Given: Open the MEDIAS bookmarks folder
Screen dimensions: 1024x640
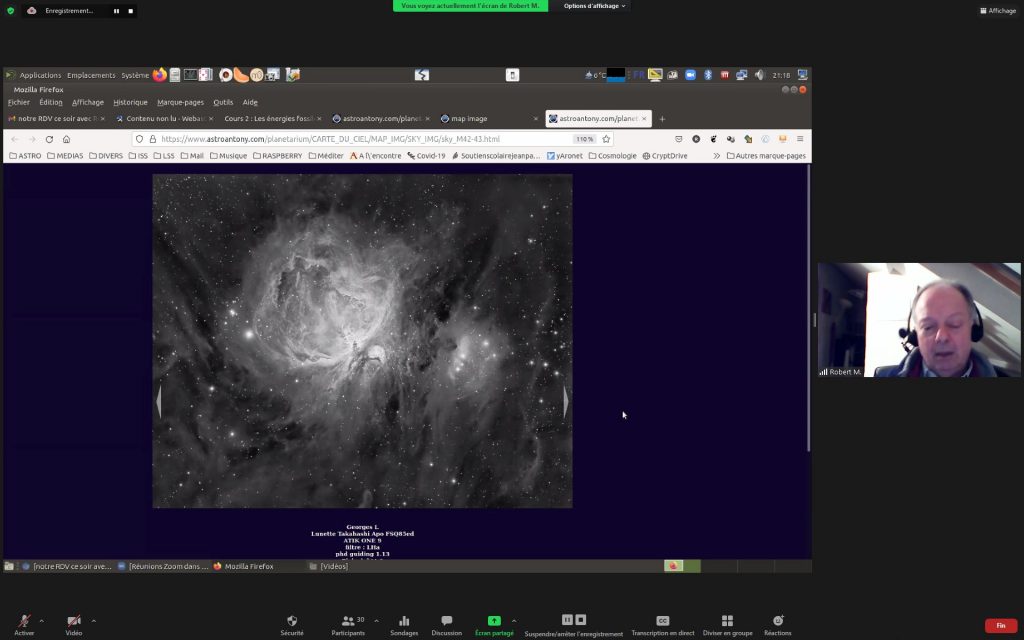Looking at the screenshot, I should point(65,156).
